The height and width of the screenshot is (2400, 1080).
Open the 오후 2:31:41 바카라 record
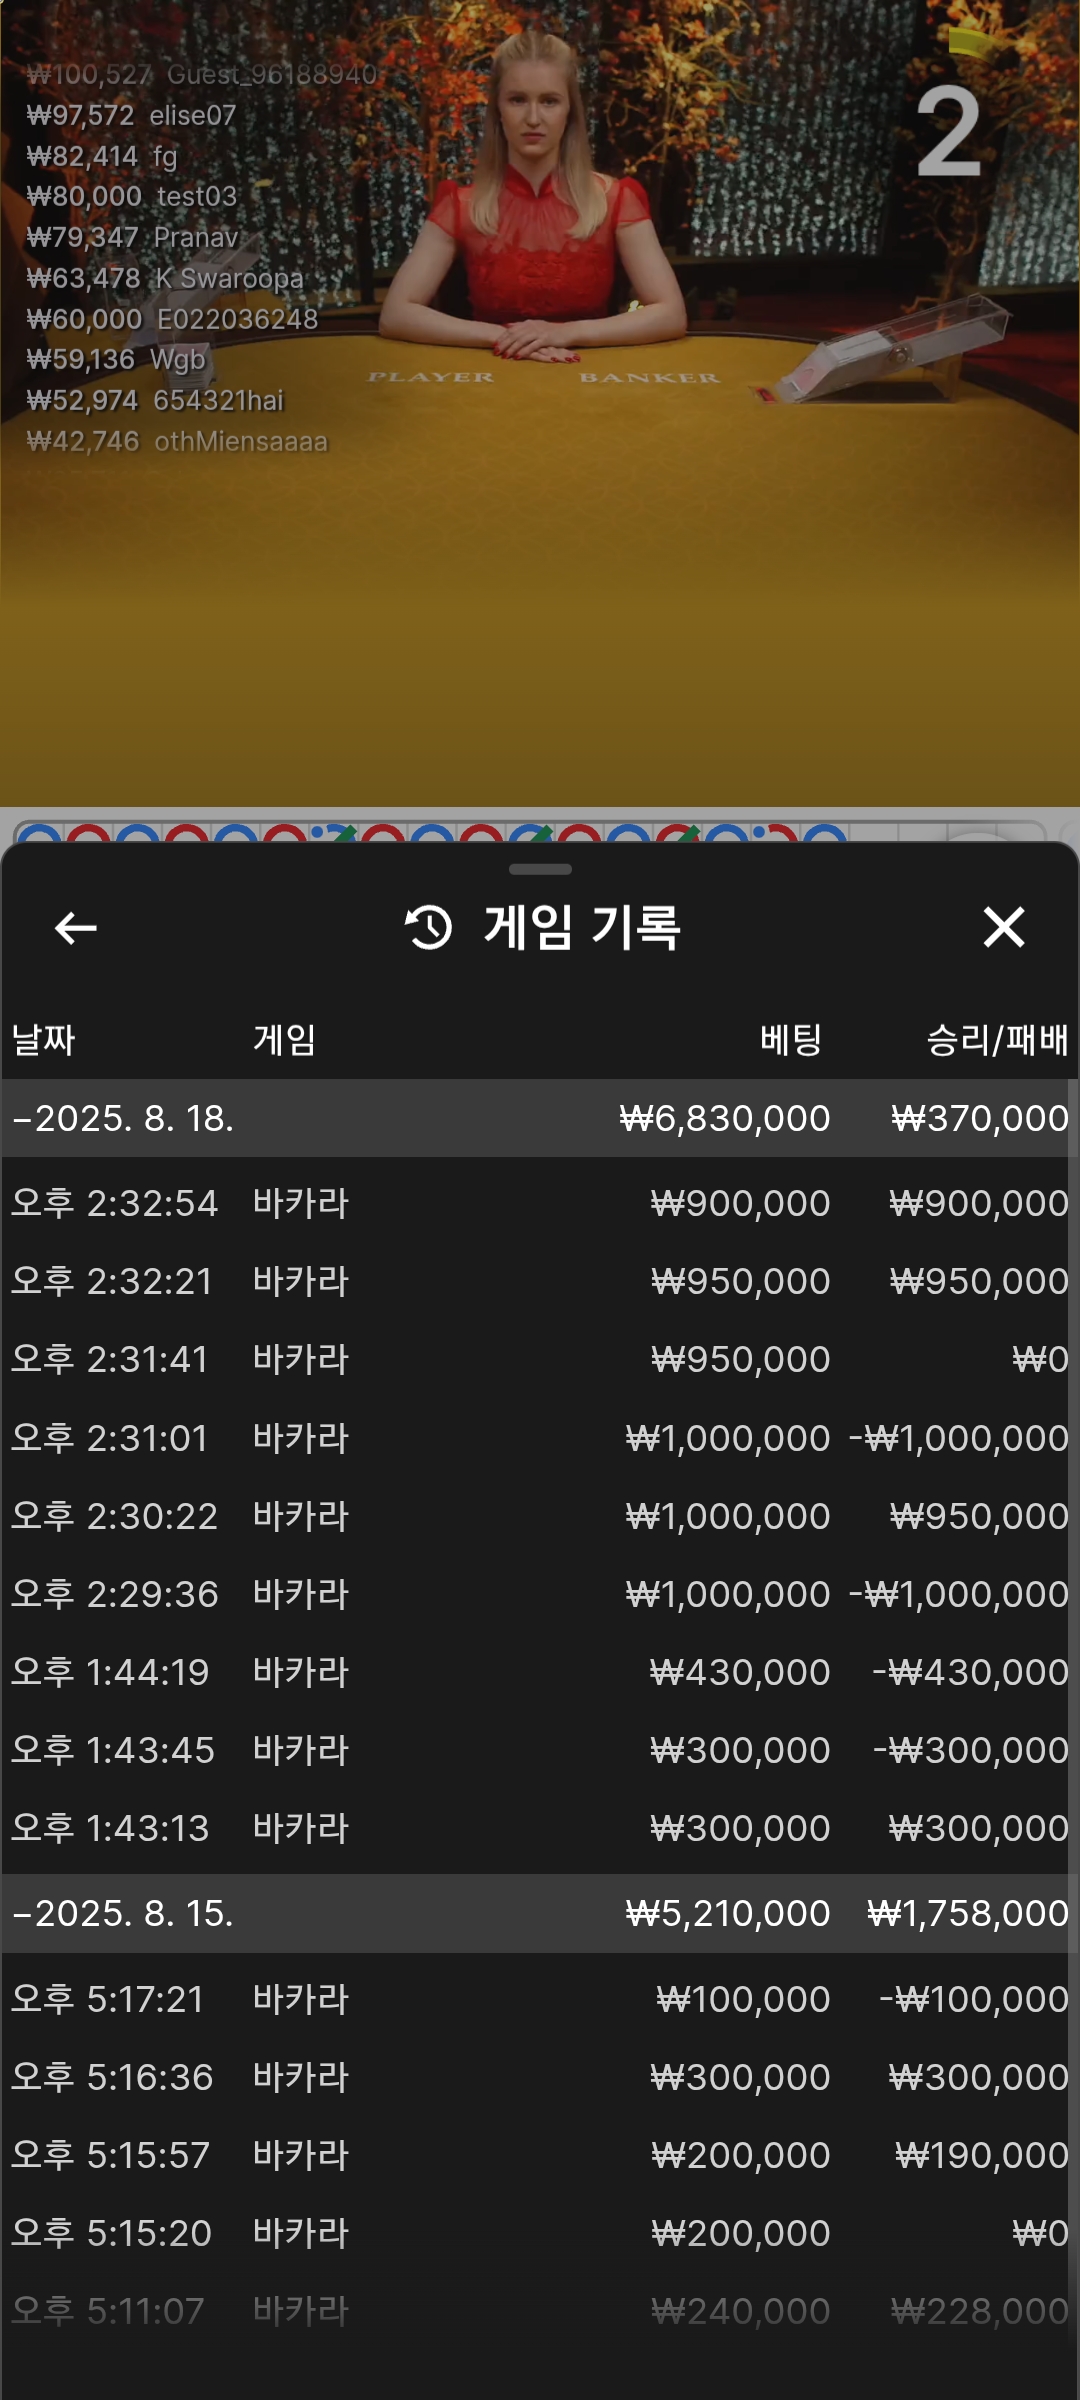pos(540,1358)
